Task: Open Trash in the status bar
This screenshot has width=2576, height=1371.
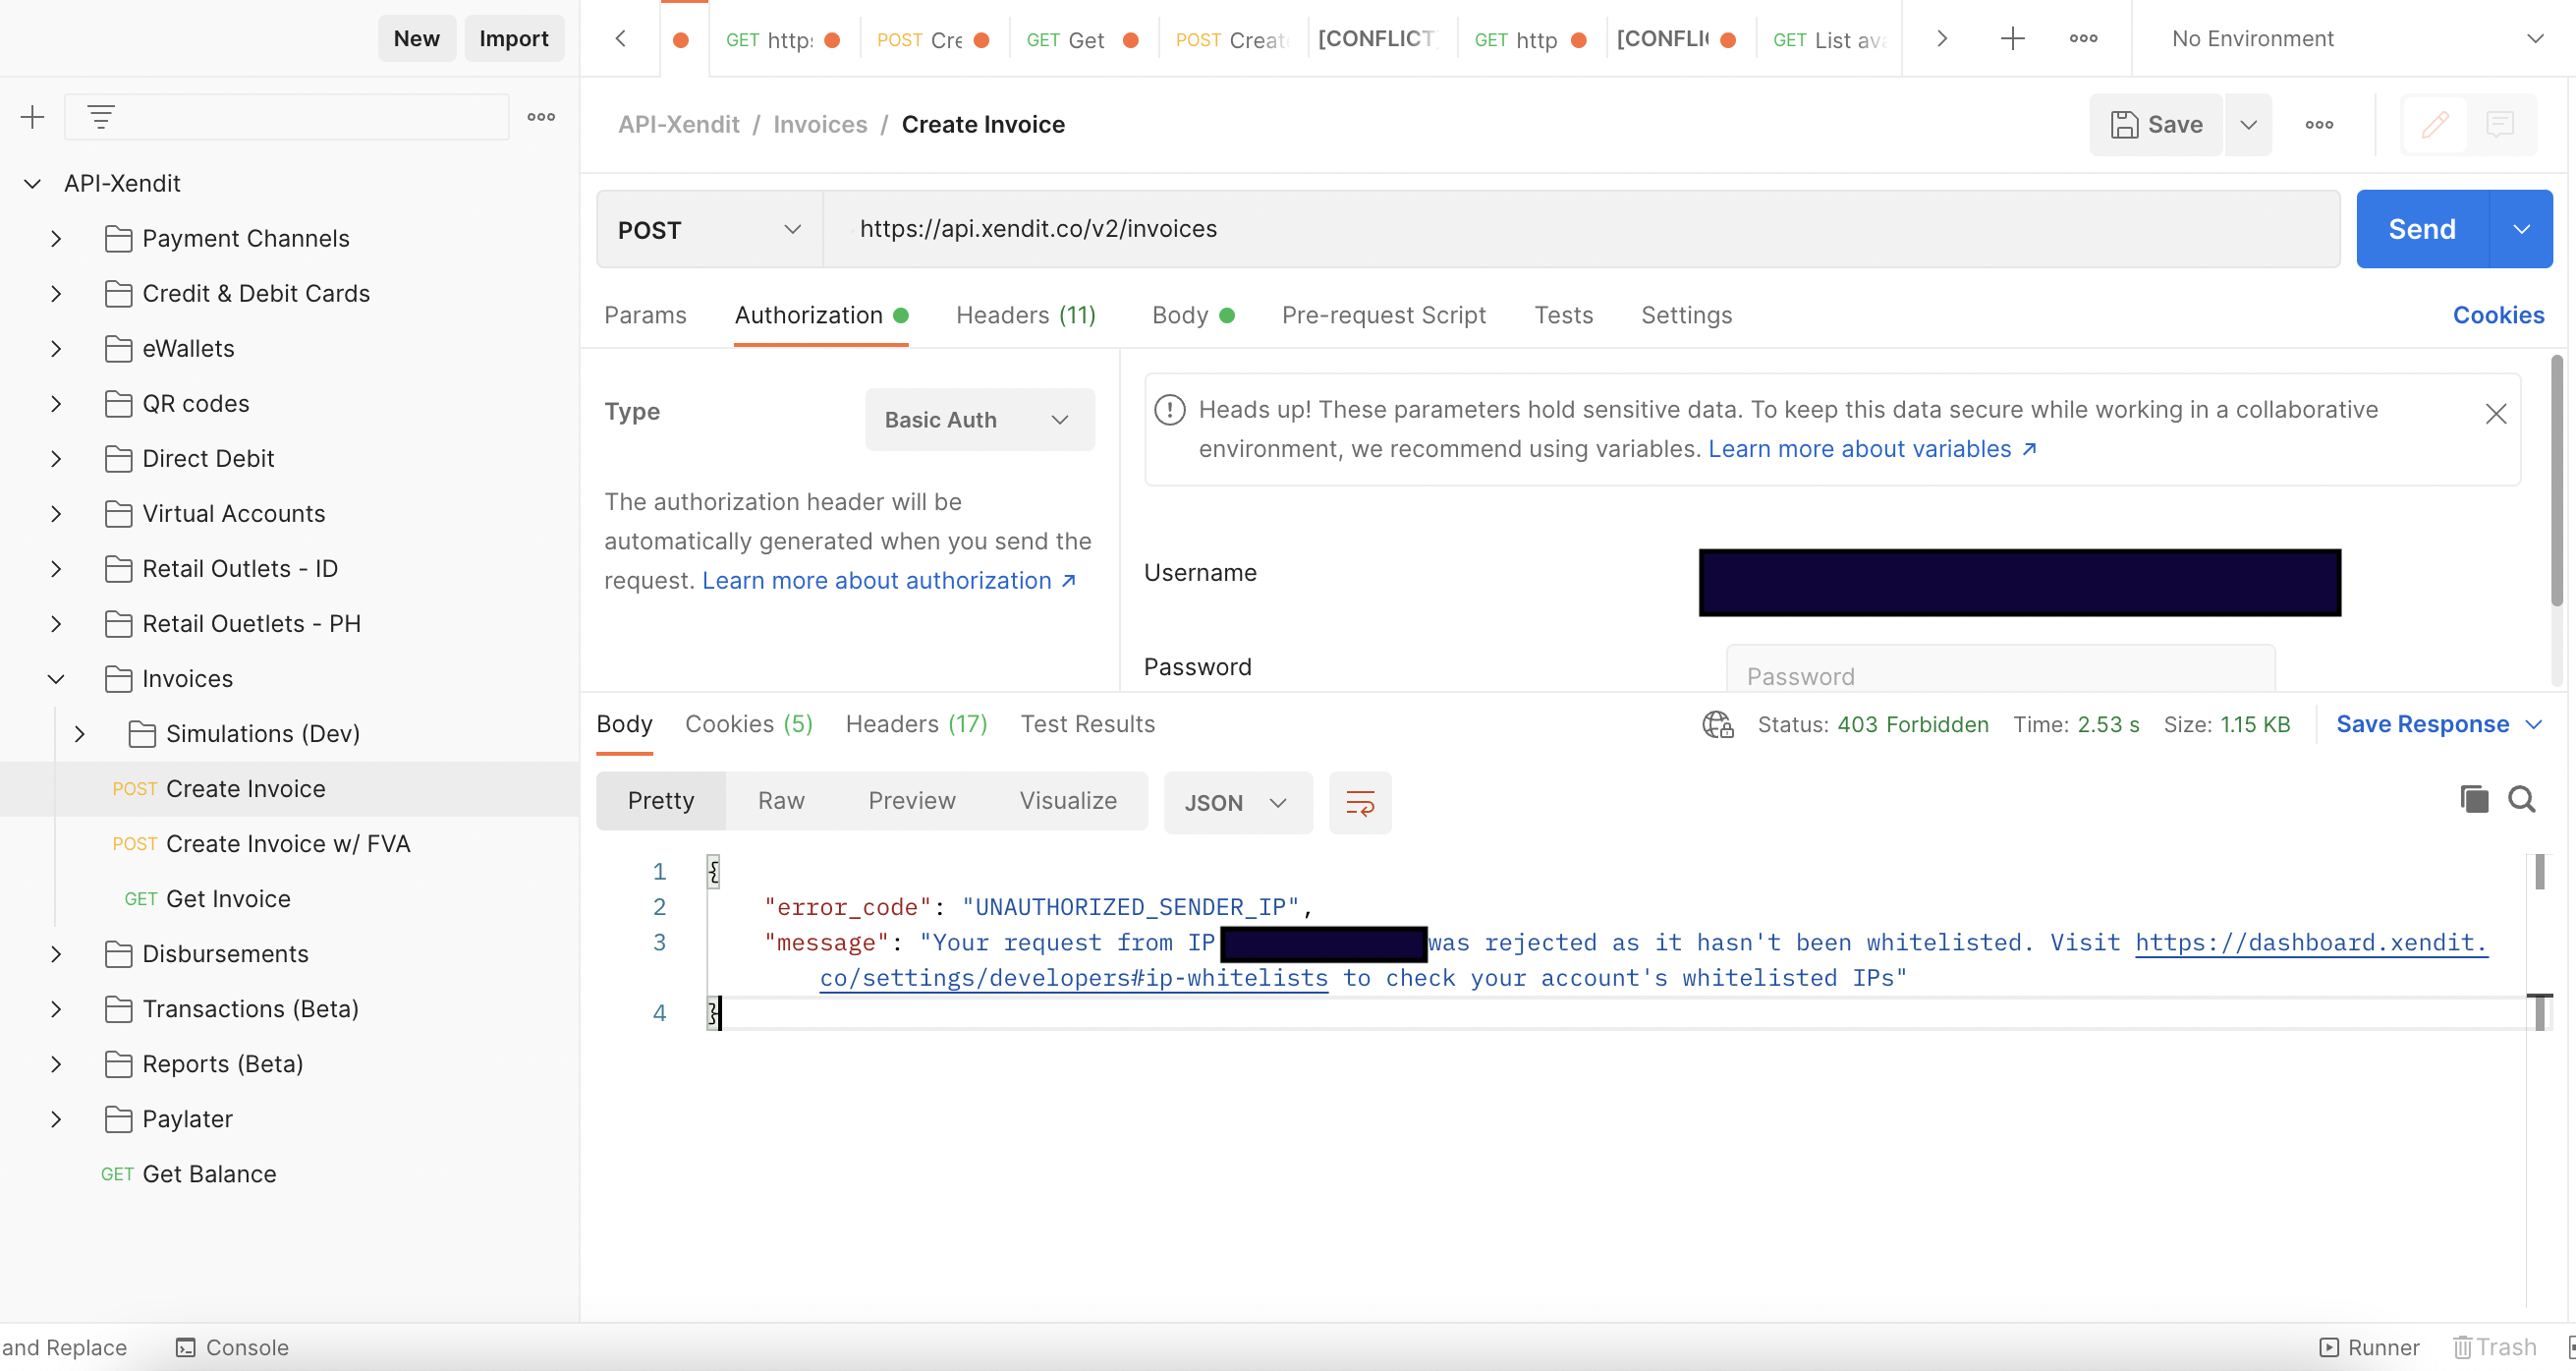Action: point(2494,1347)
